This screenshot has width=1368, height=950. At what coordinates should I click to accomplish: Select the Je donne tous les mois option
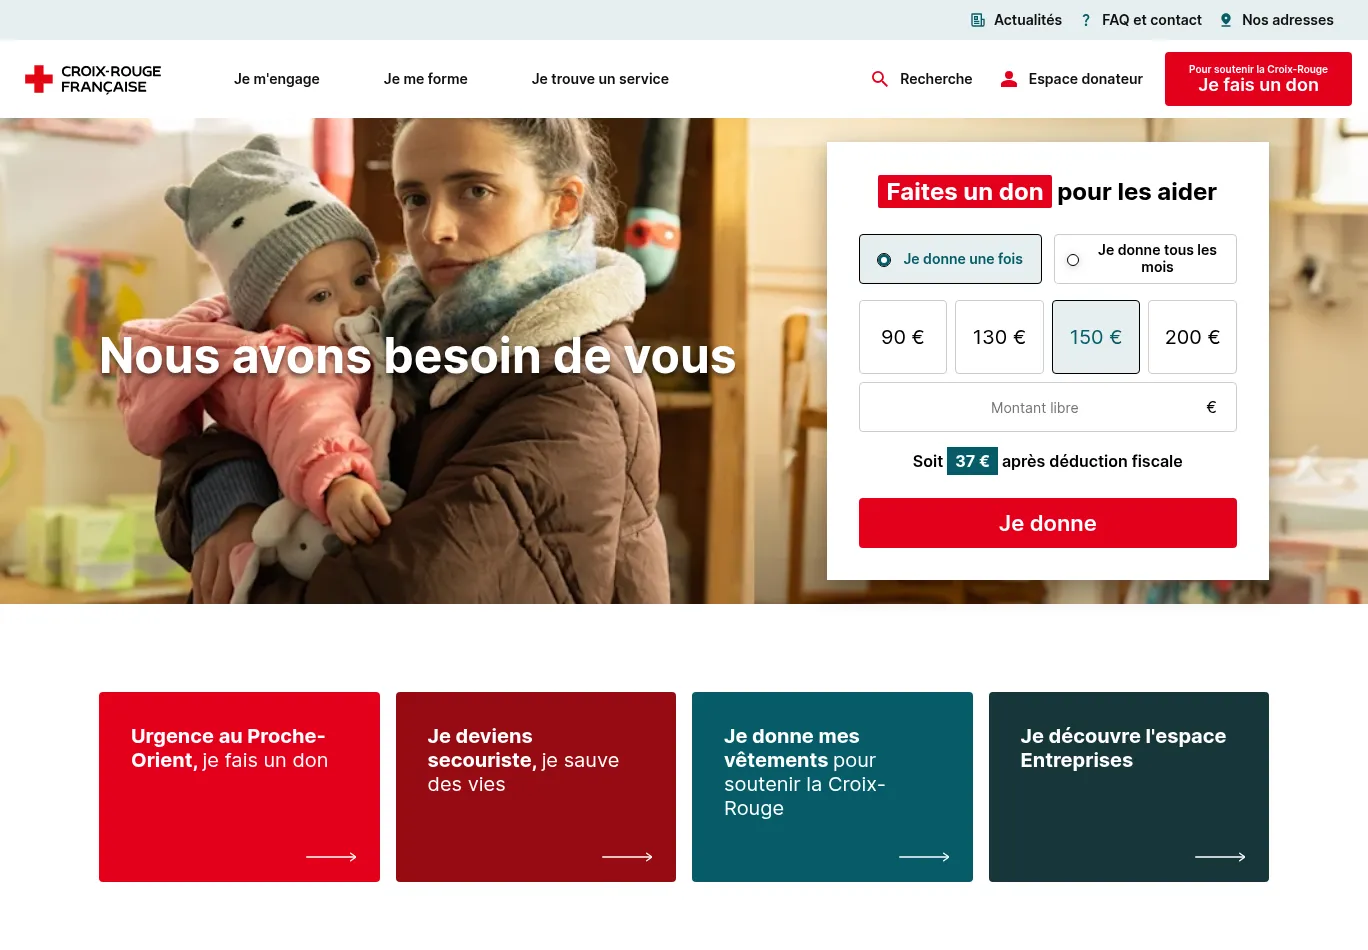(1145, 259)
